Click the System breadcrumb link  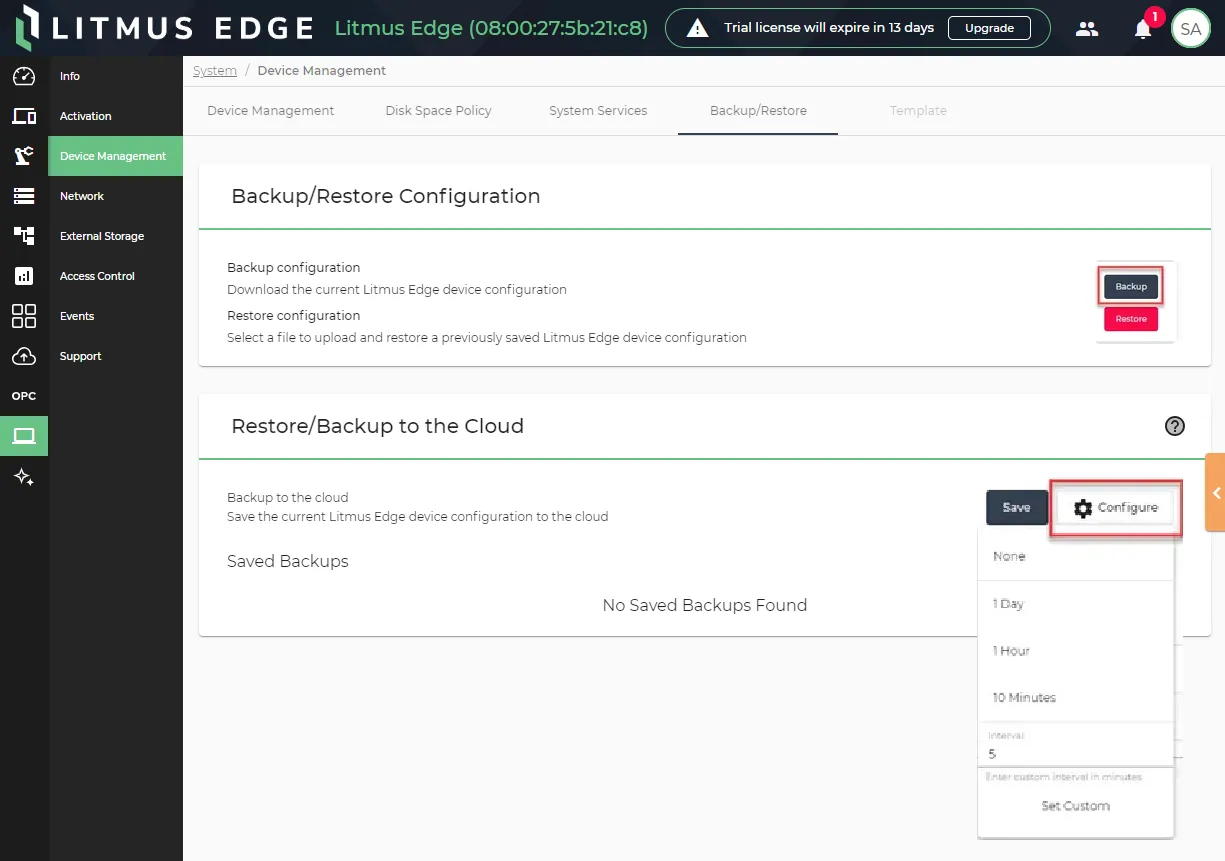(215, 71)
